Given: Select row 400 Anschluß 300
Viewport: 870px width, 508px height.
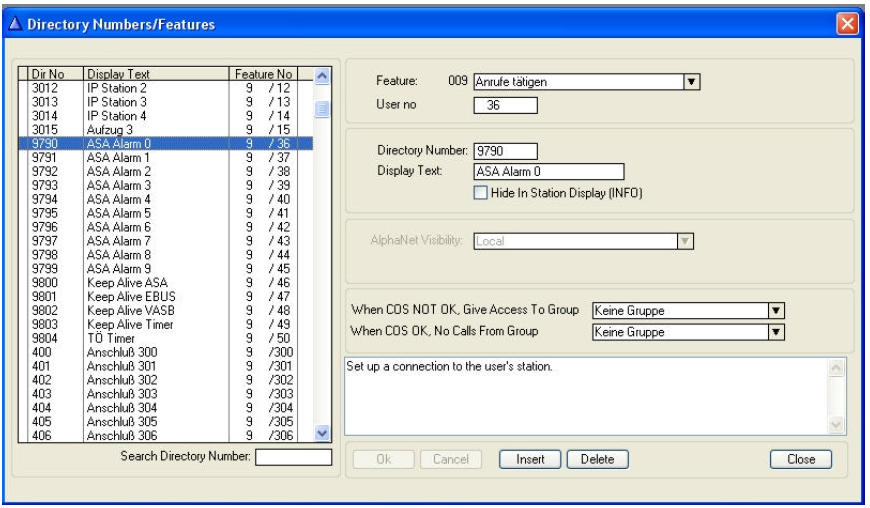Looking at the screenshot, I should 166,352.
